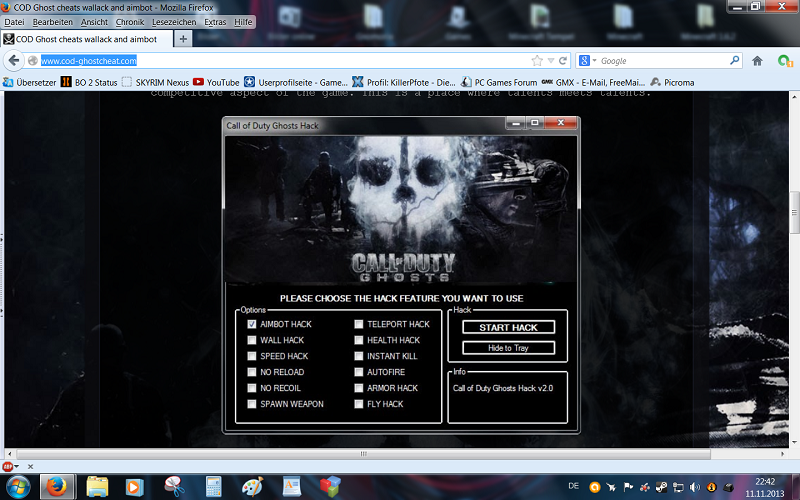Click the network tray icon
The width and height of the screenshot is (800, 500).
pos(678,487)
